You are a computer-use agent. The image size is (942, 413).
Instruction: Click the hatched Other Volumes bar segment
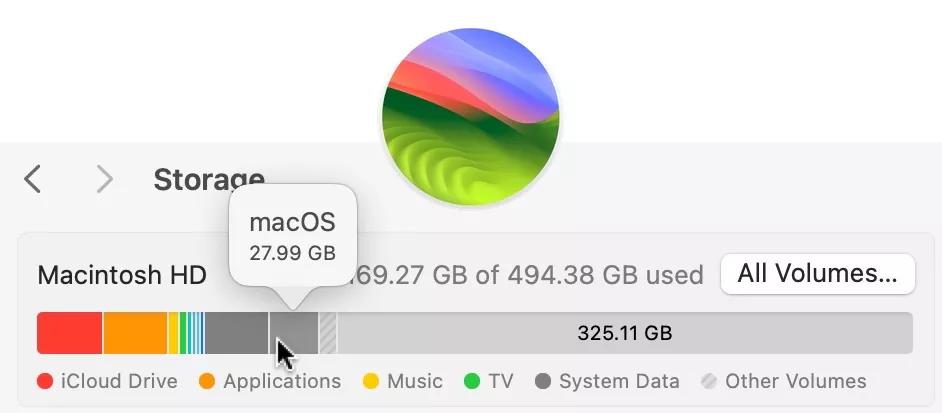coord(328,333)
